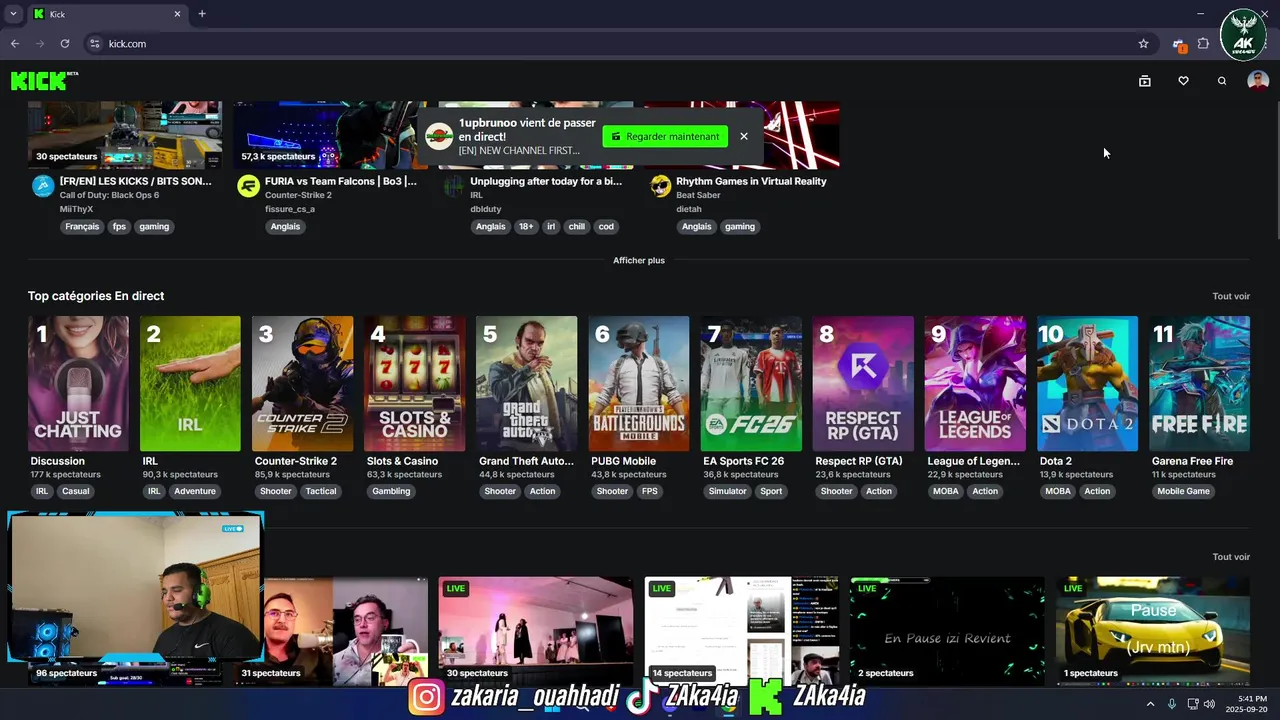Click the Mobile Game tag under Garena Free Fire

coord(1184,491)
